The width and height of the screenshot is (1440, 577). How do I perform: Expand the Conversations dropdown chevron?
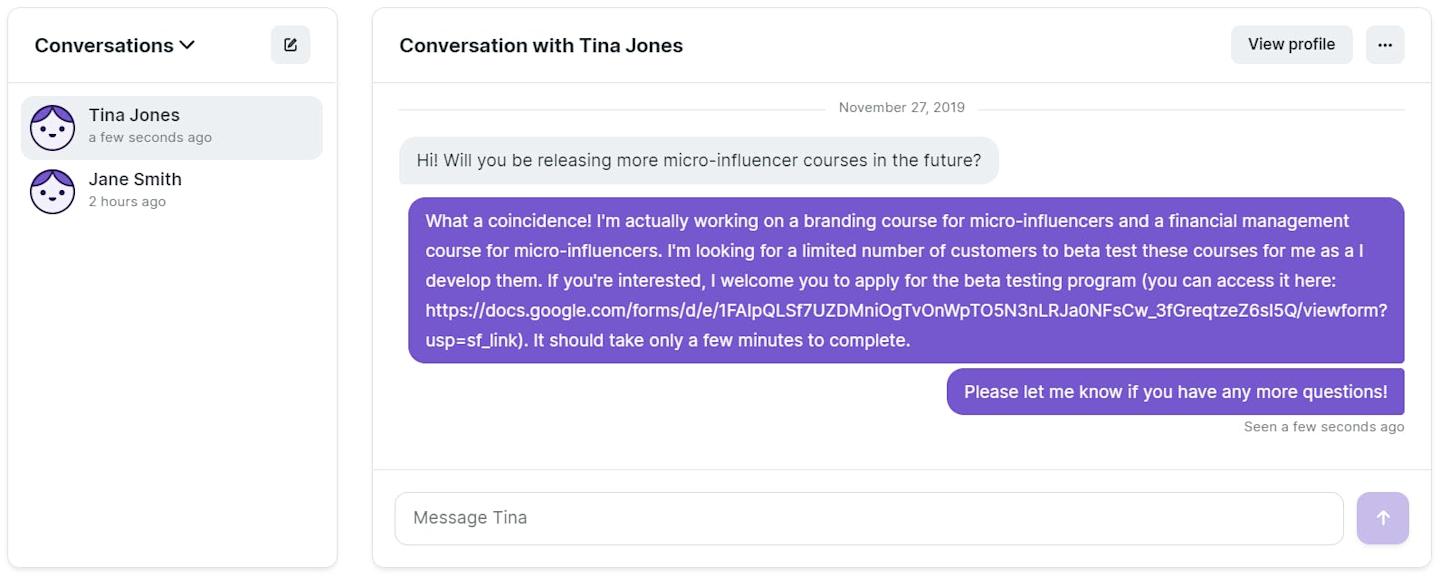click(x=187, y=45)
